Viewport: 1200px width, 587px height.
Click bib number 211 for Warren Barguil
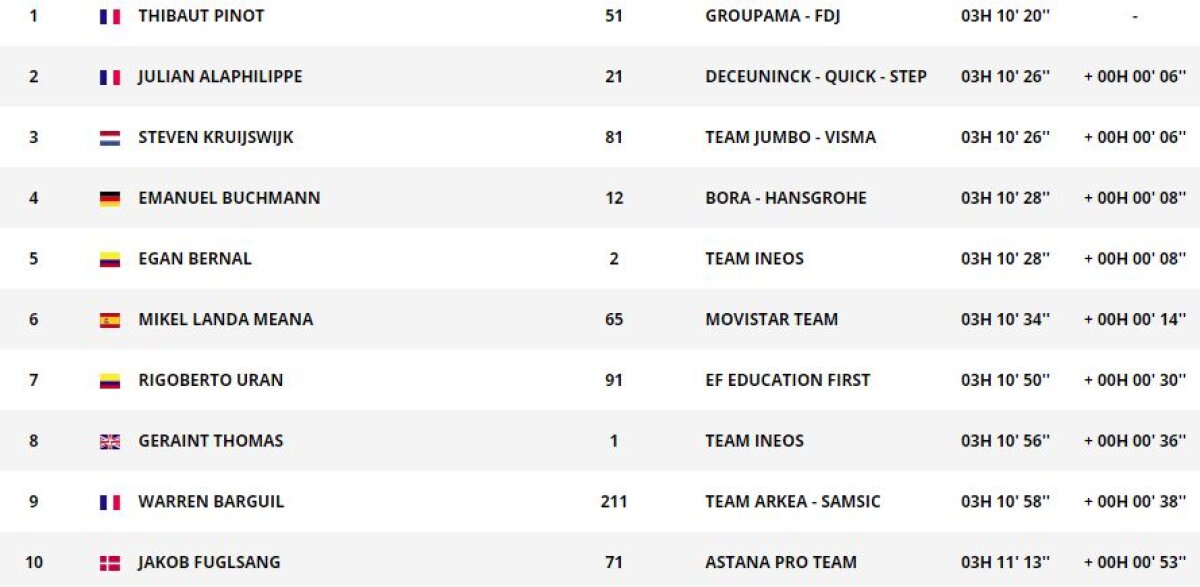point(614,501)
